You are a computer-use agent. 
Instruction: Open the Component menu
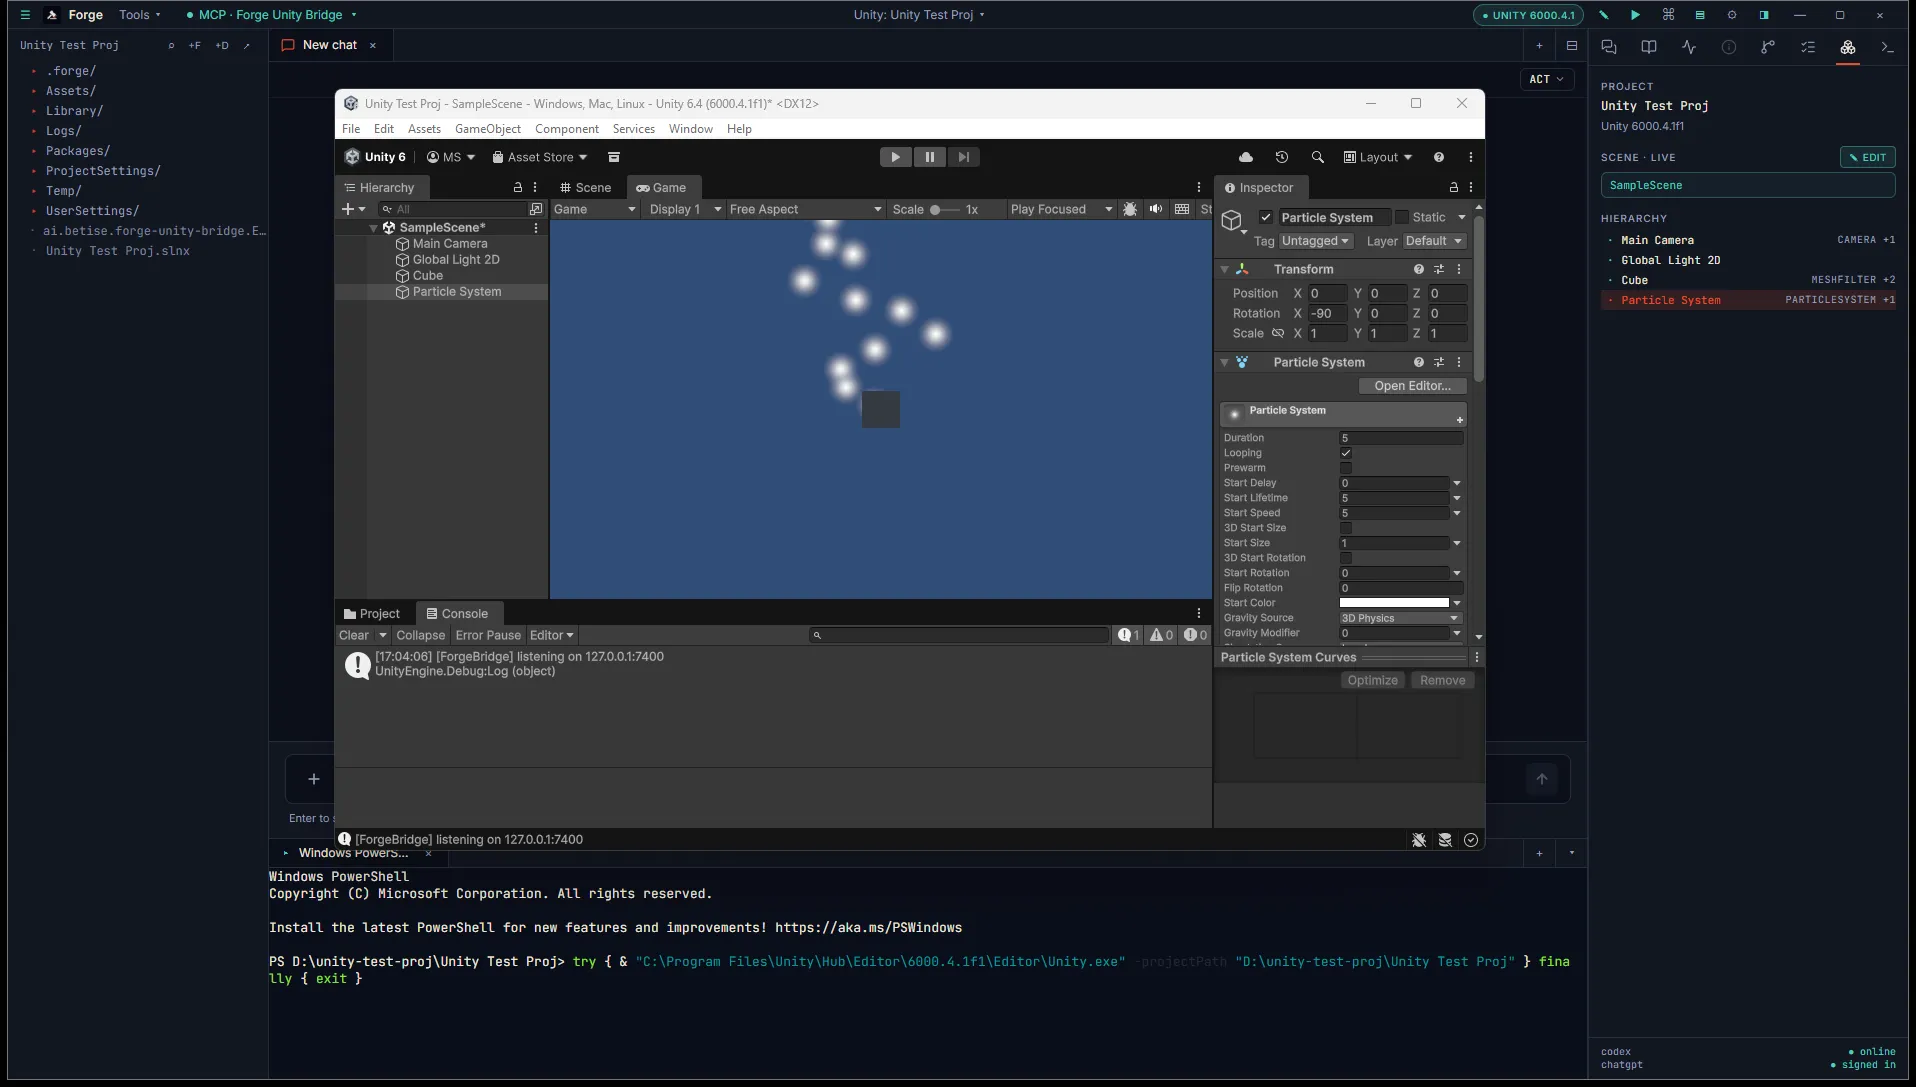click(x=567, y=129)
